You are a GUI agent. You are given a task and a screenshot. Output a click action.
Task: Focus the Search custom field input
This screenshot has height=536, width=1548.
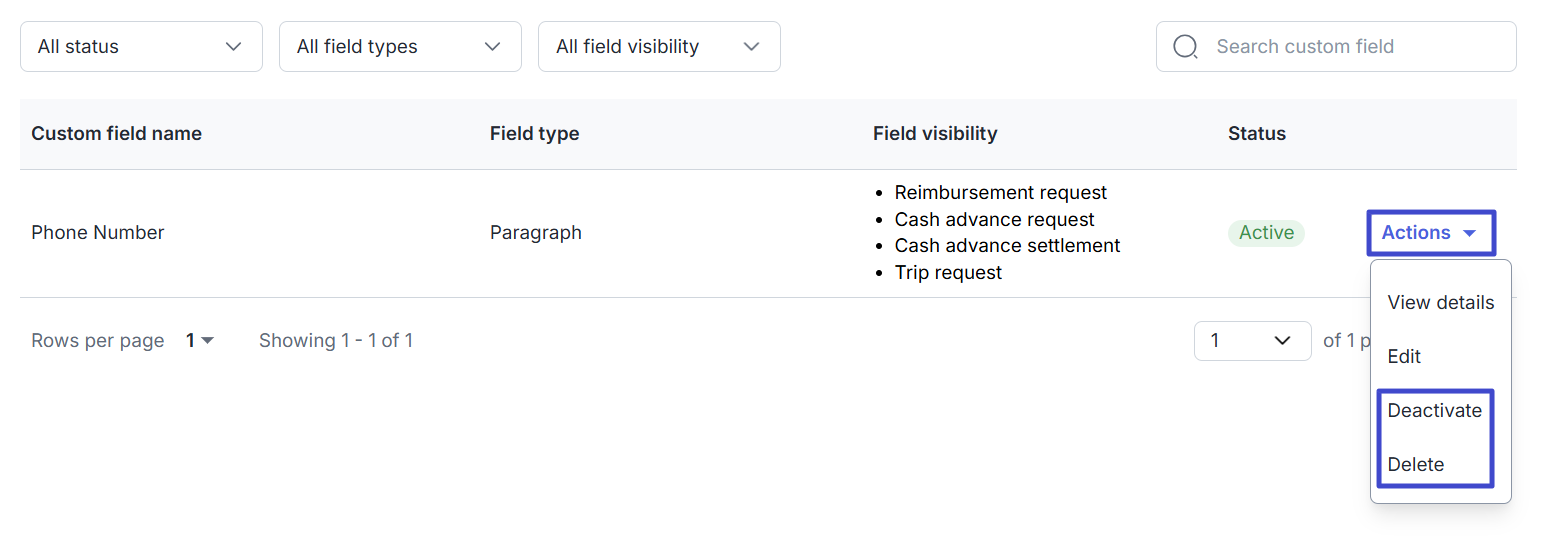1350,47
